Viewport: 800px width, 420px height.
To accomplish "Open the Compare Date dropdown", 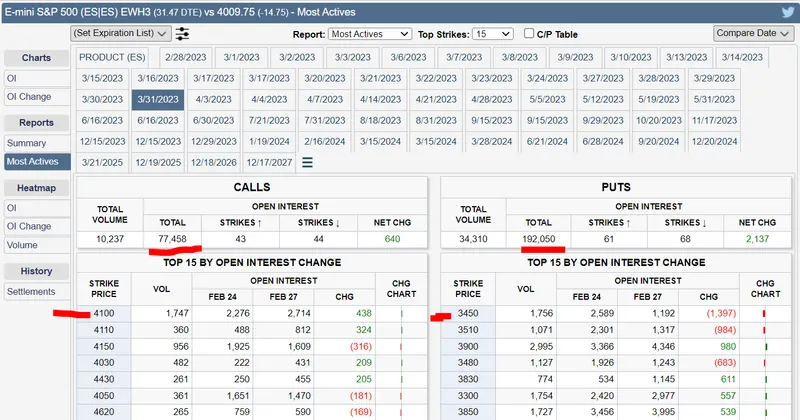I will [754, 33].
